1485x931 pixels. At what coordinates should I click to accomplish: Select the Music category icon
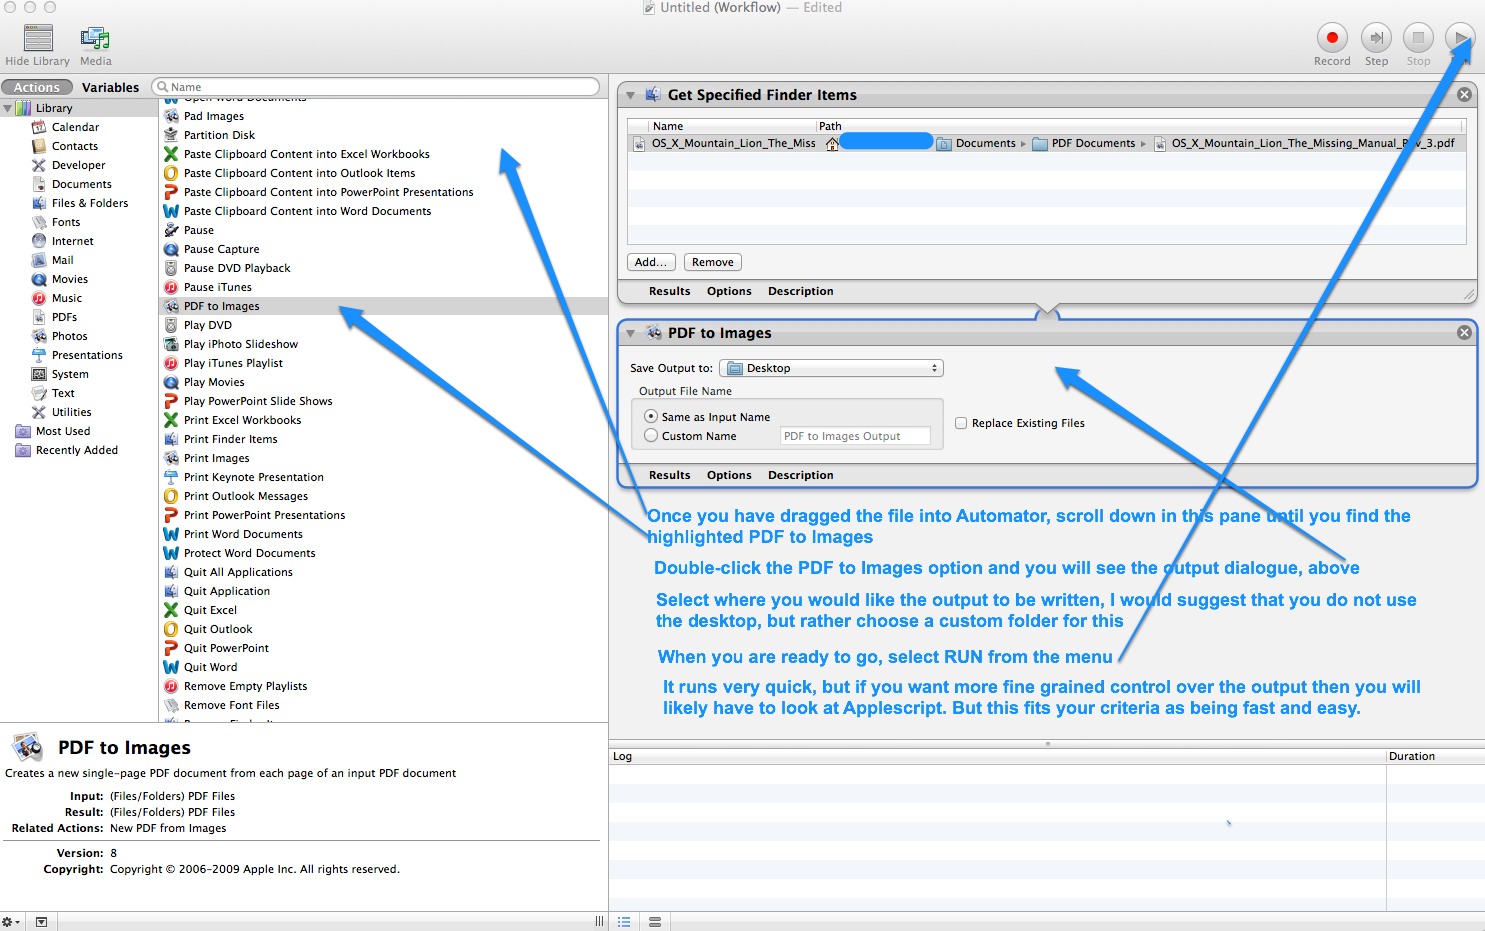click(39, 298)
